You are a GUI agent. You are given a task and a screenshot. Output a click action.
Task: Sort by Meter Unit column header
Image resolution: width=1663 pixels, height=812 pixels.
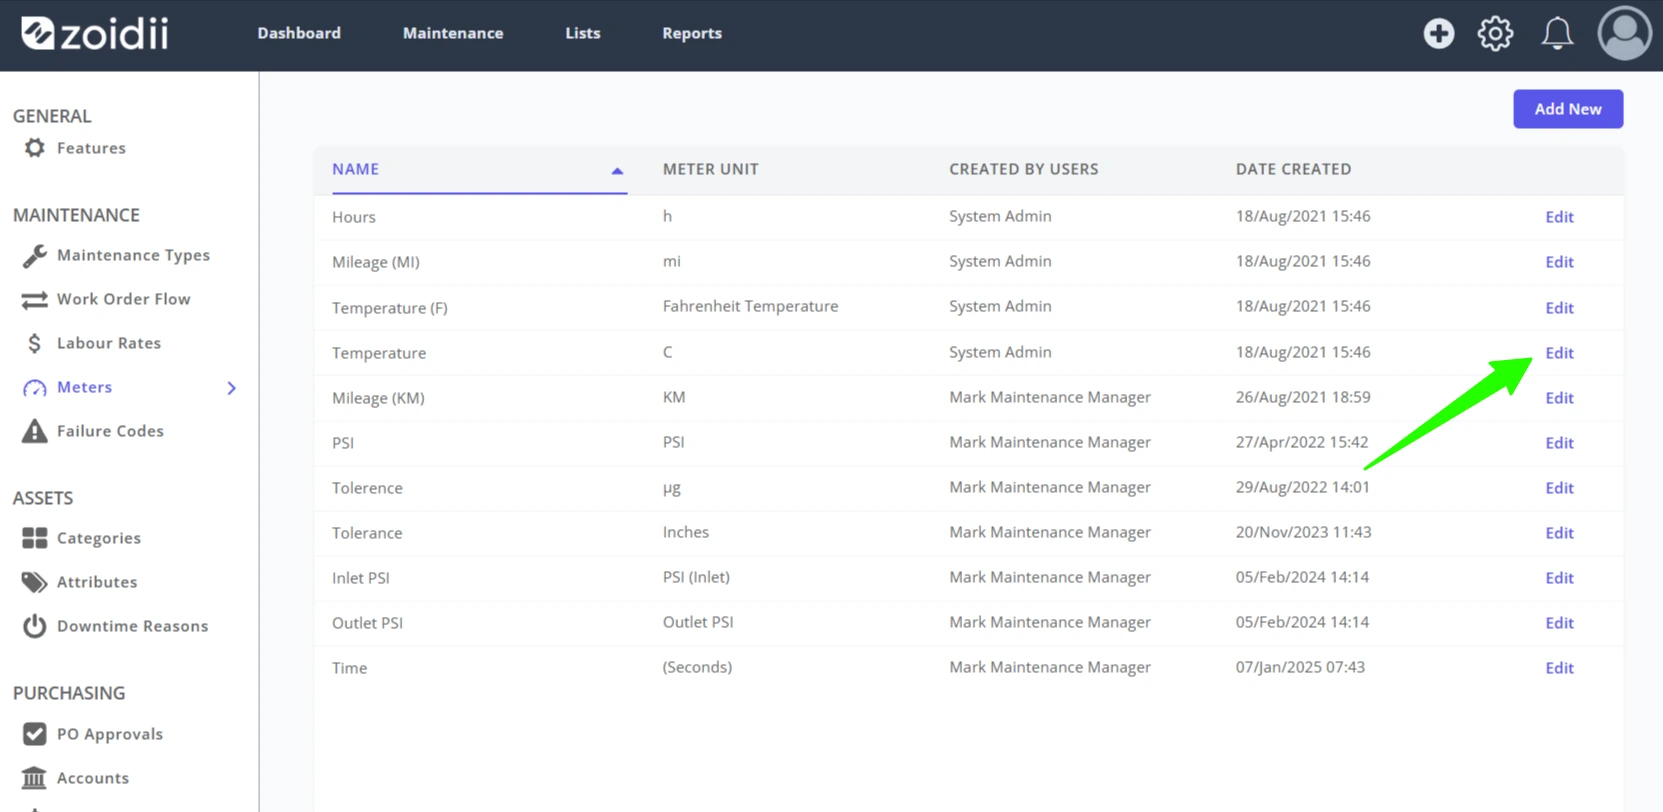pos(710,169)
